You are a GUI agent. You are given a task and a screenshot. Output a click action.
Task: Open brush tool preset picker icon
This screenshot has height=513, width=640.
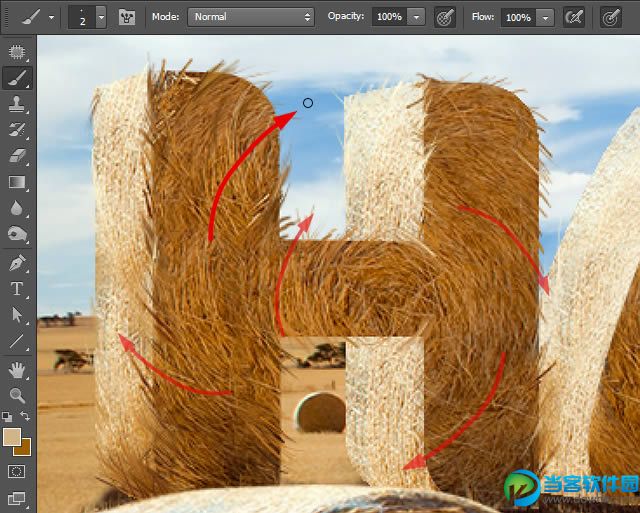coord(31,17)
